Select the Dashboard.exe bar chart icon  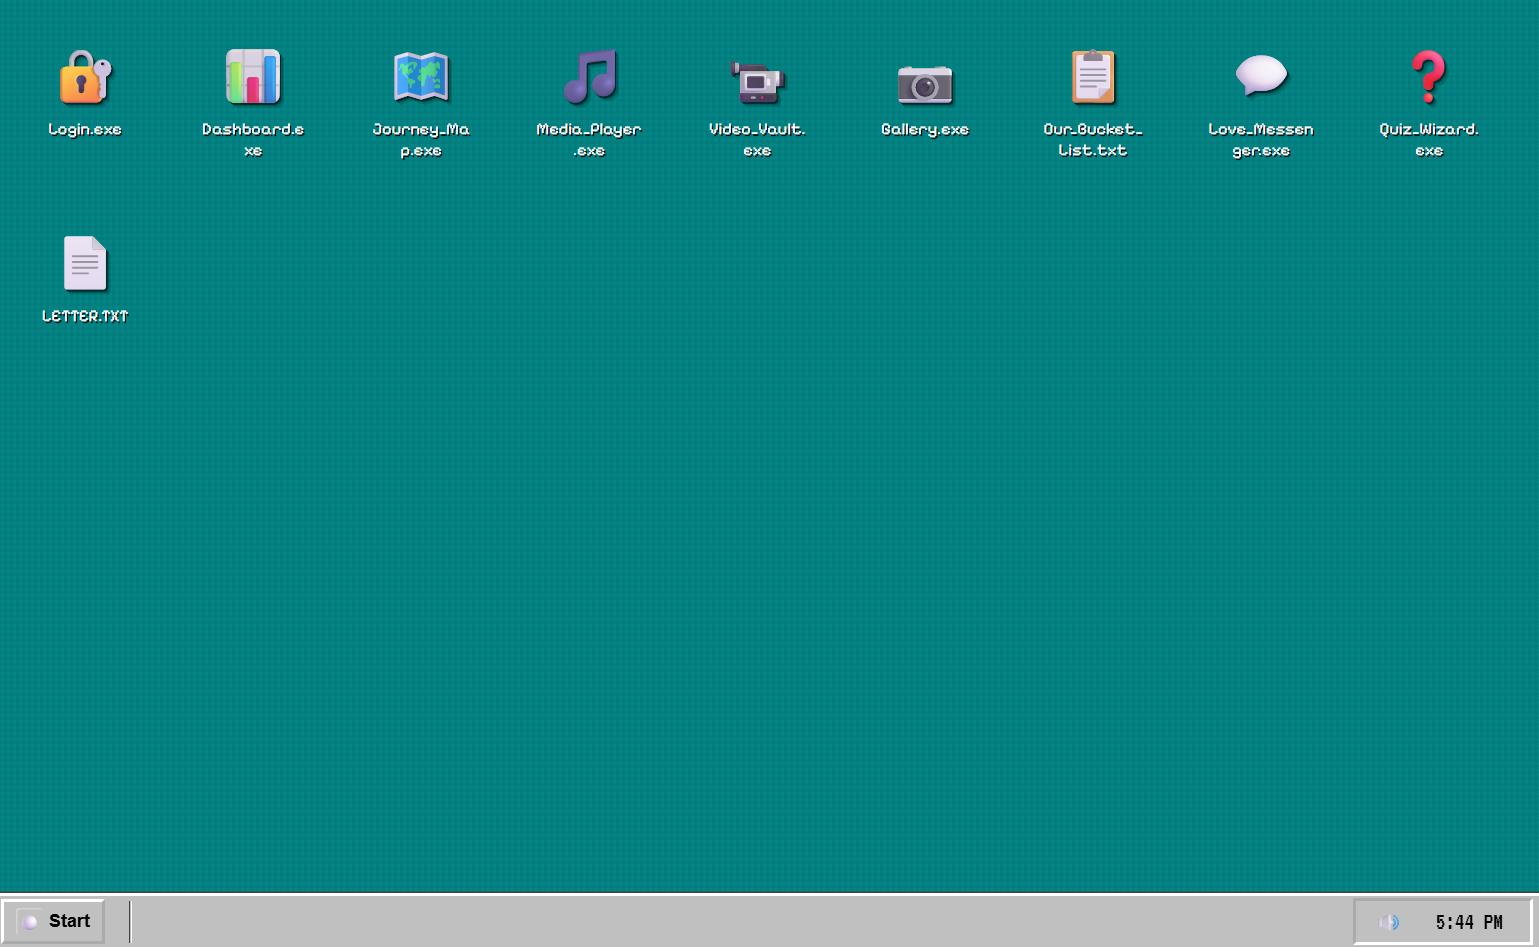(x=253, y=78)
